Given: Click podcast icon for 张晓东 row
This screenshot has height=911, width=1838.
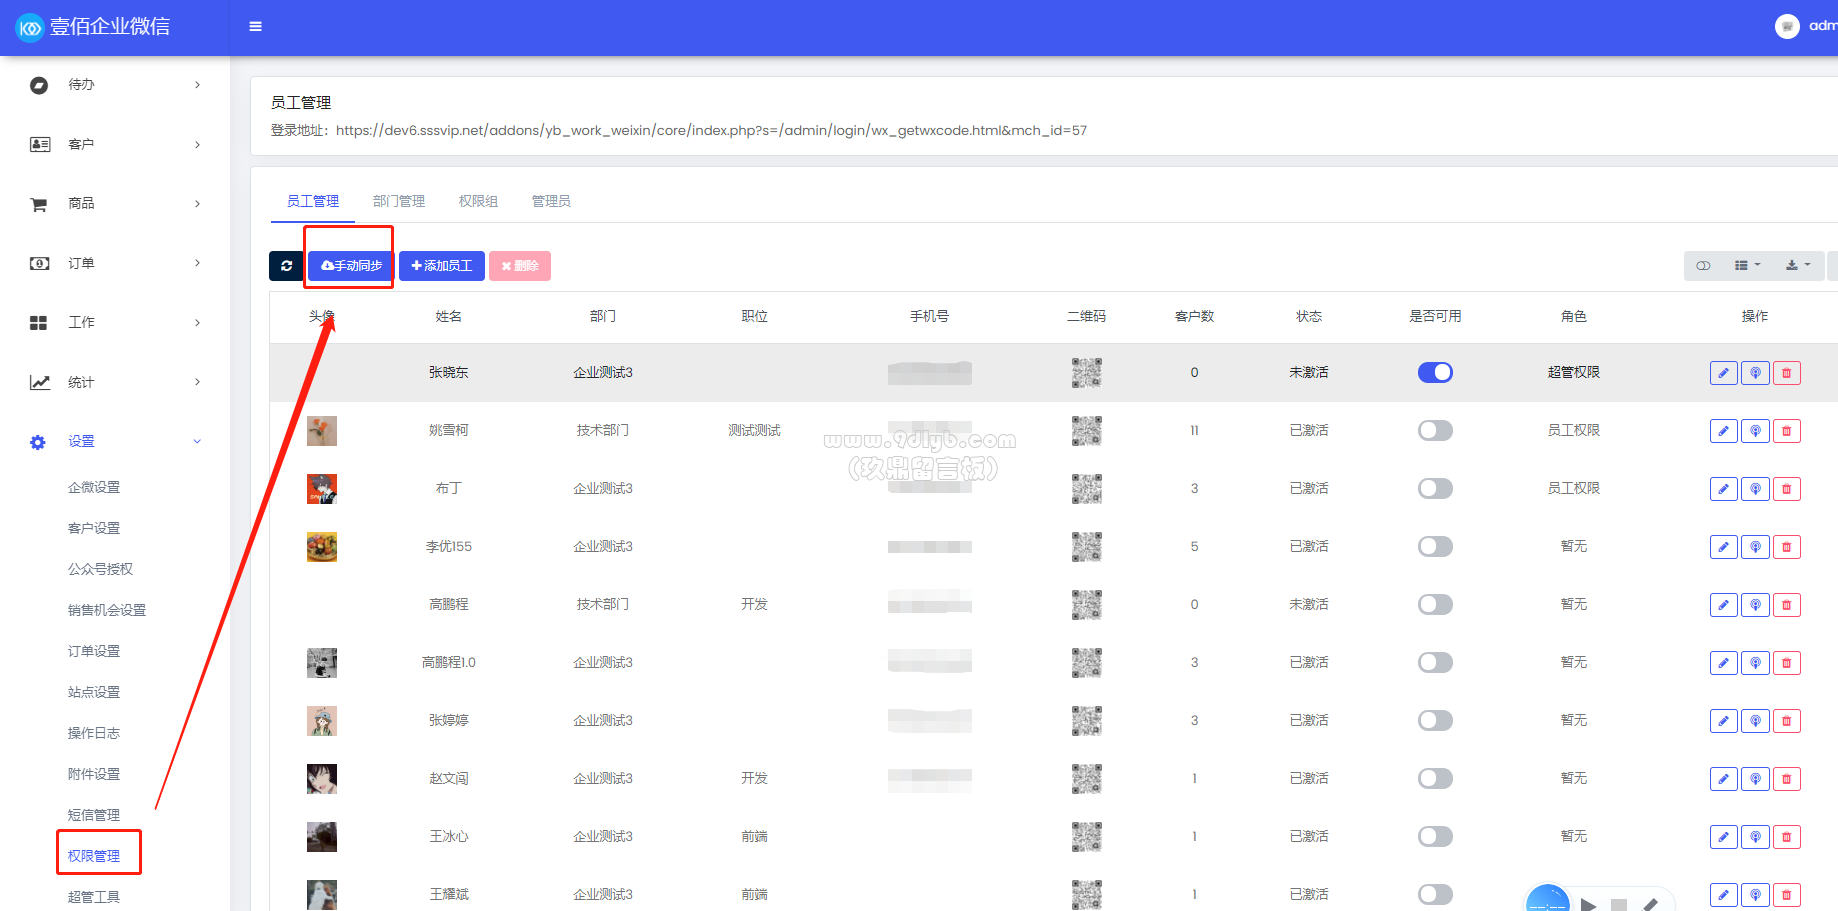Looking at the screenshot, I should pyautogui.click(x=1755, y=373).
